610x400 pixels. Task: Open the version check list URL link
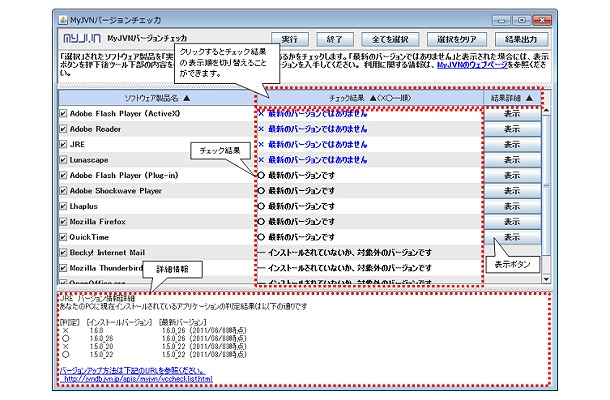coord(138,379)
